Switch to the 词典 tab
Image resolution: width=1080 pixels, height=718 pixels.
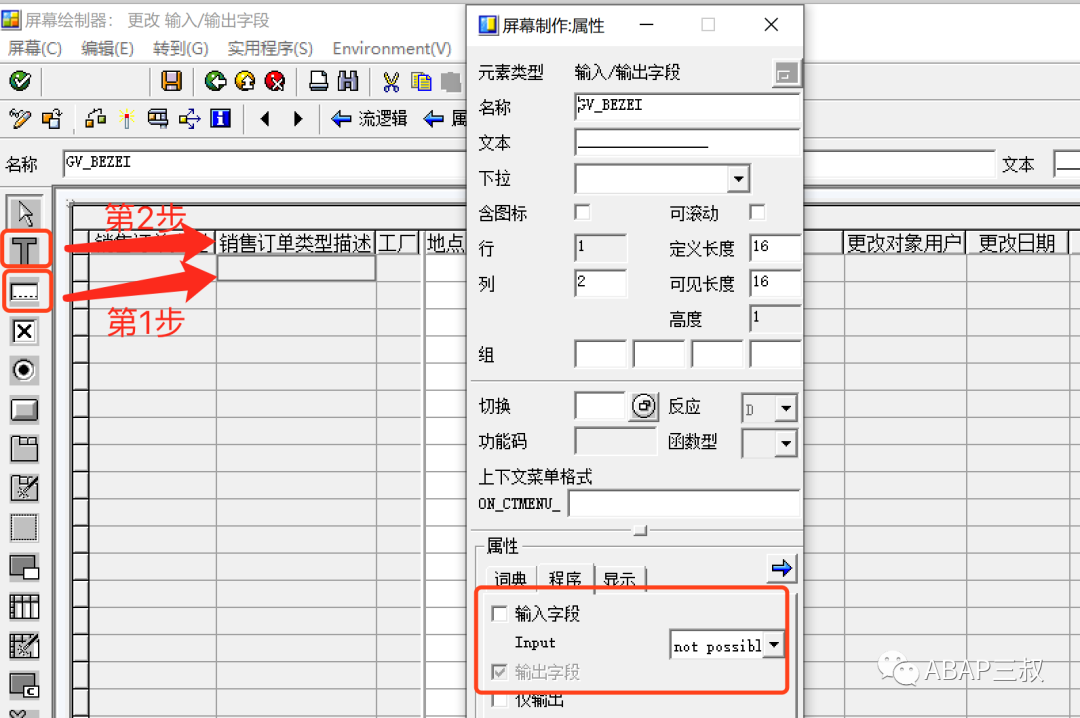tap(510, 579)
